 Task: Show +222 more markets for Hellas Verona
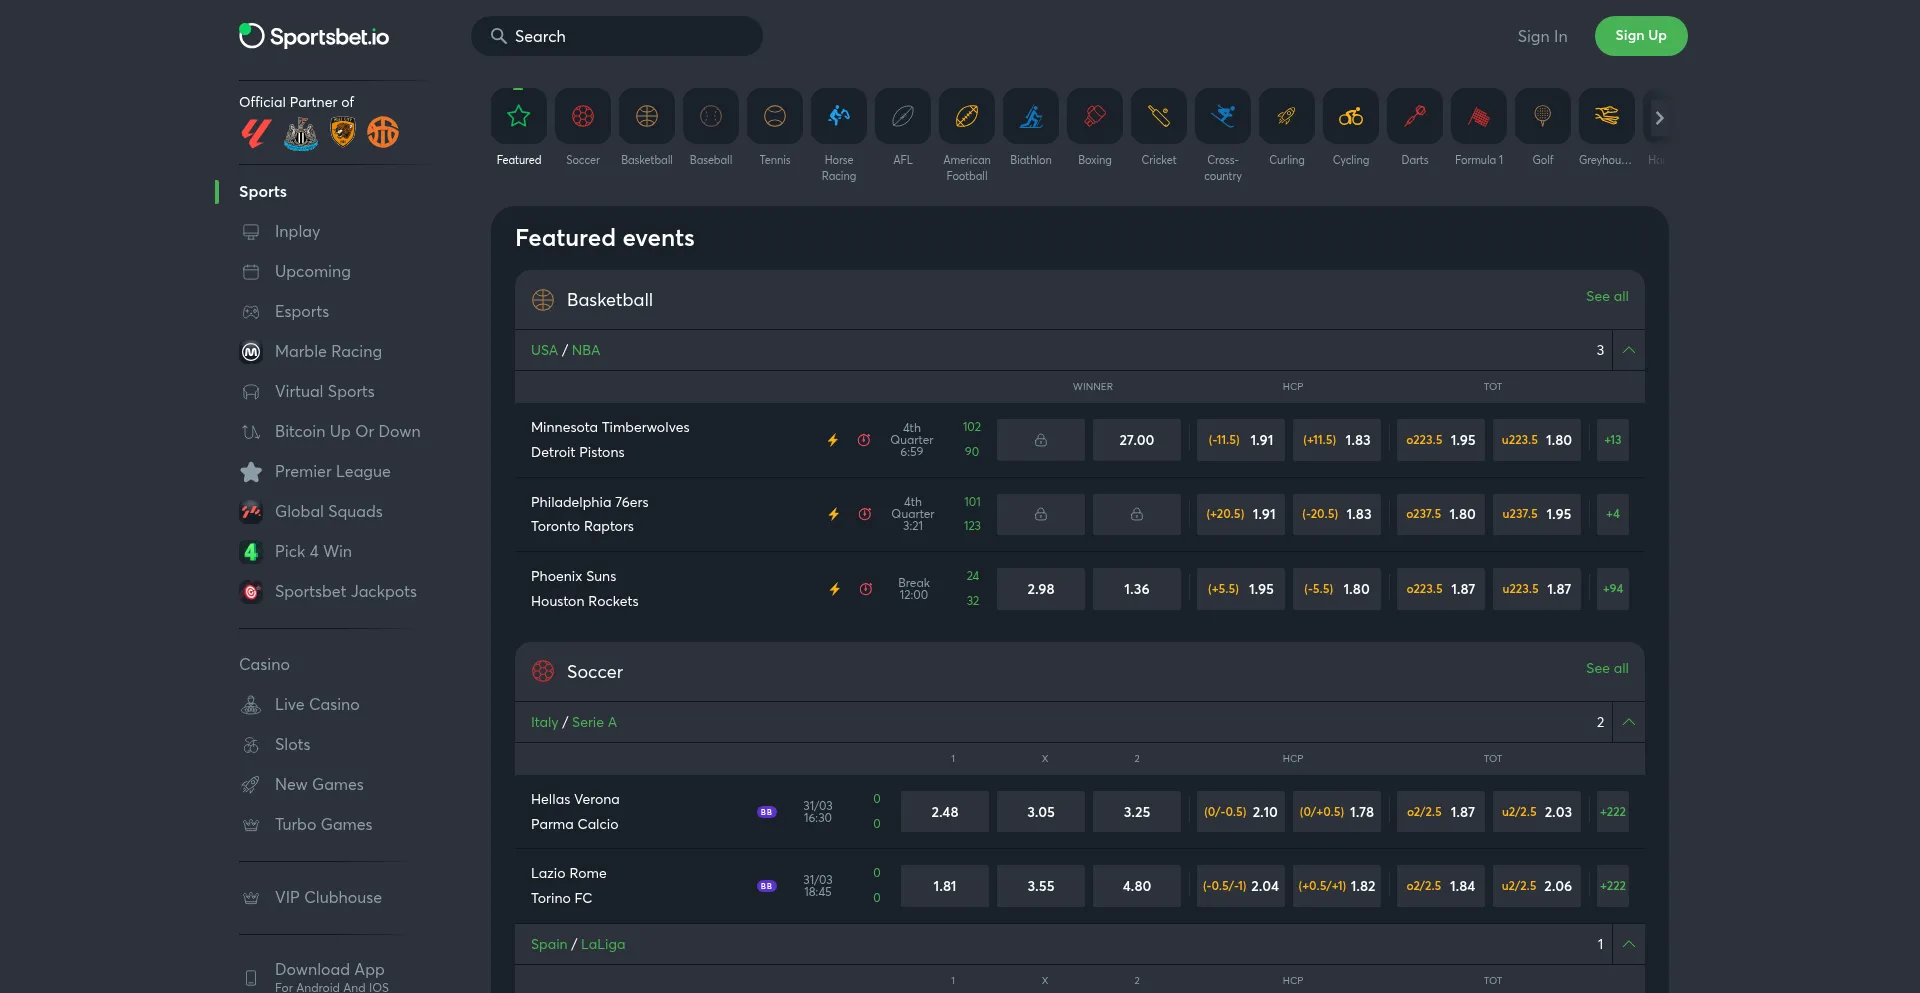pyautogui.click(x=1613, y=812)
